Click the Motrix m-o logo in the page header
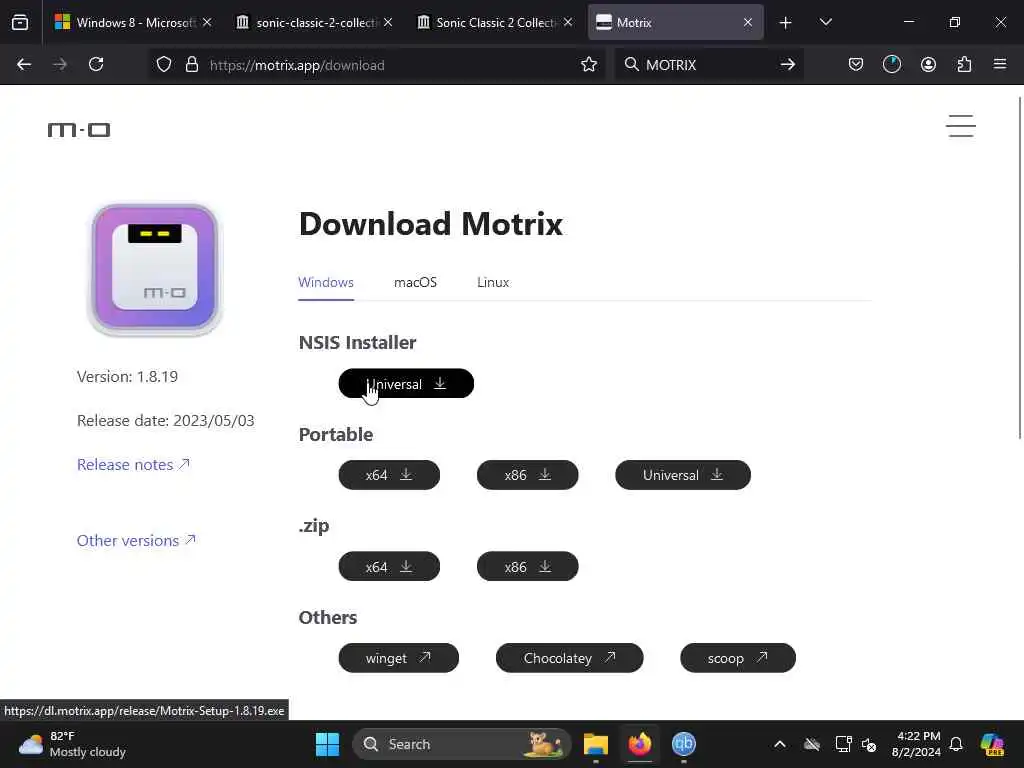The image size is (1024, 768). coord(79,130)
